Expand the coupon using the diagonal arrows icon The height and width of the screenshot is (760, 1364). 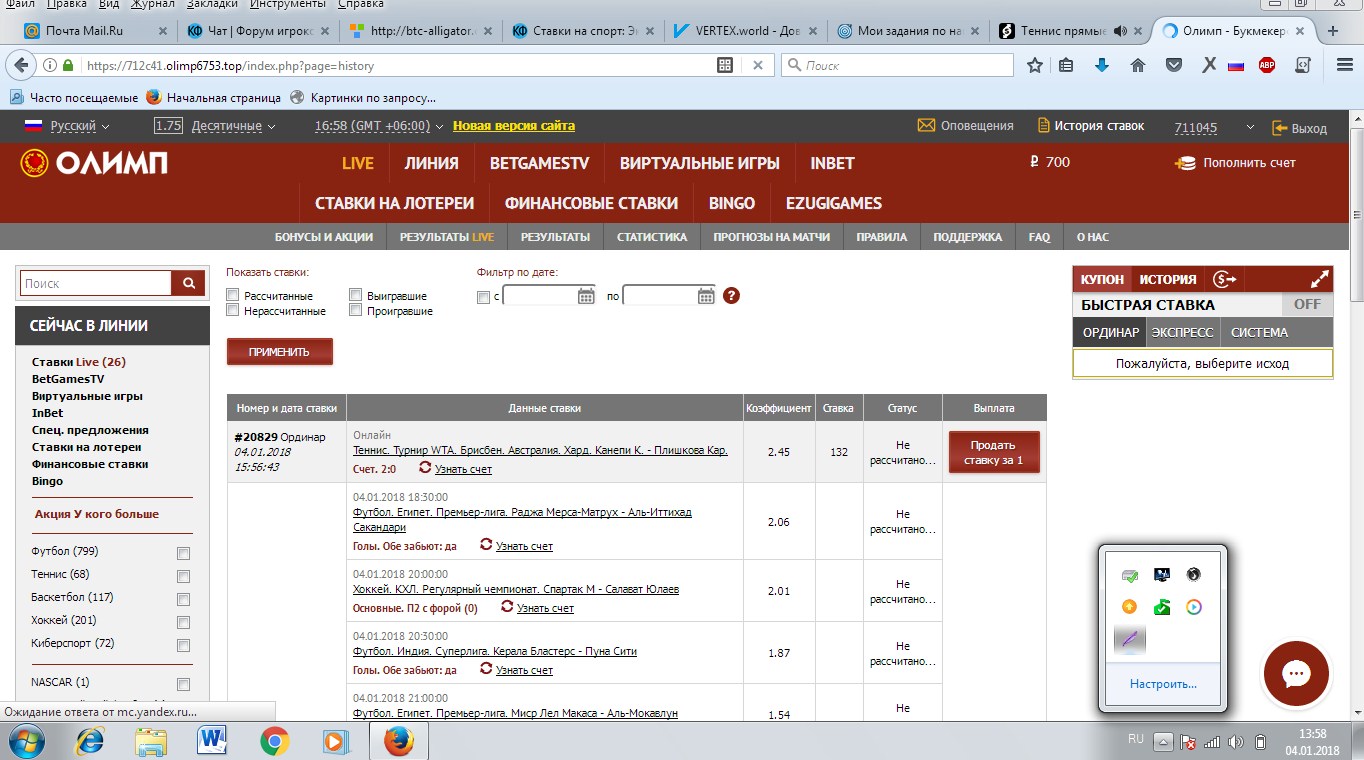click(x=1318, y=280)
